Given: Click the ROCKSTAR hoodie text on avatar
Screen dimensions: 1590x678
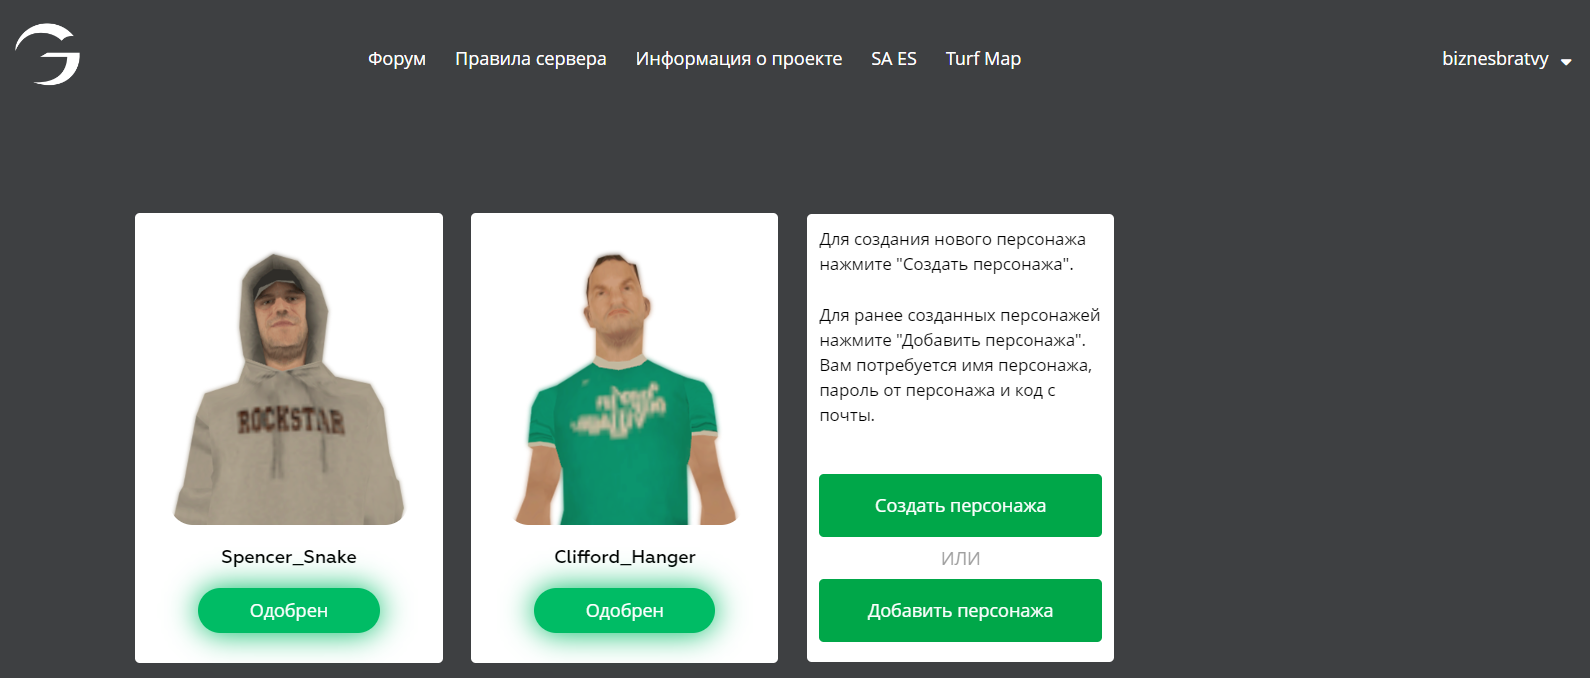Looking at the screenshot, I should click(x=290, y=421).
